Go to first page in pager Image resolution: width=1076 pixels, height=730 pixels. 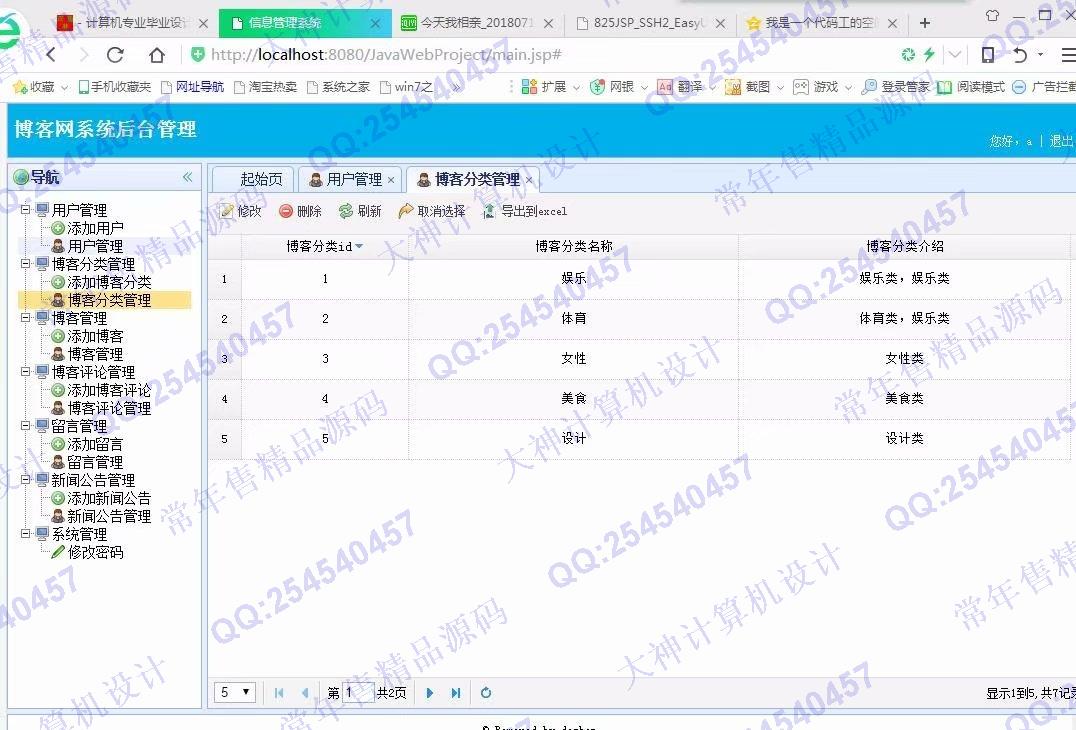click(279, 693)
